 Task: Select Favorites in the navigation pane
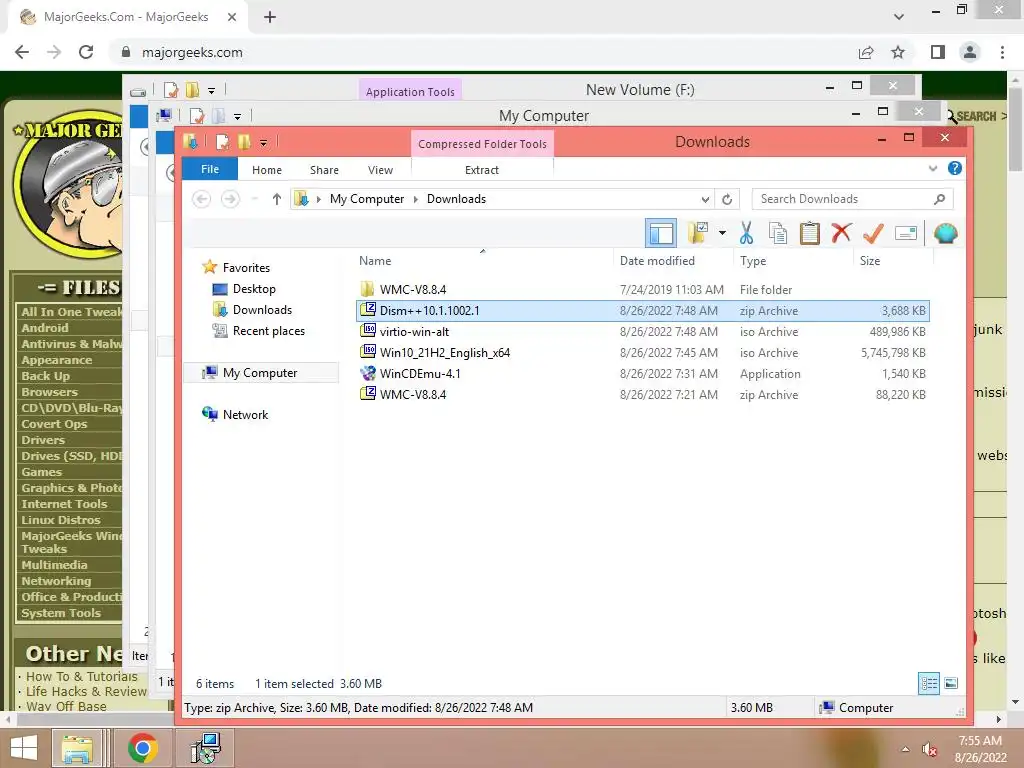[x=246, y=268]
